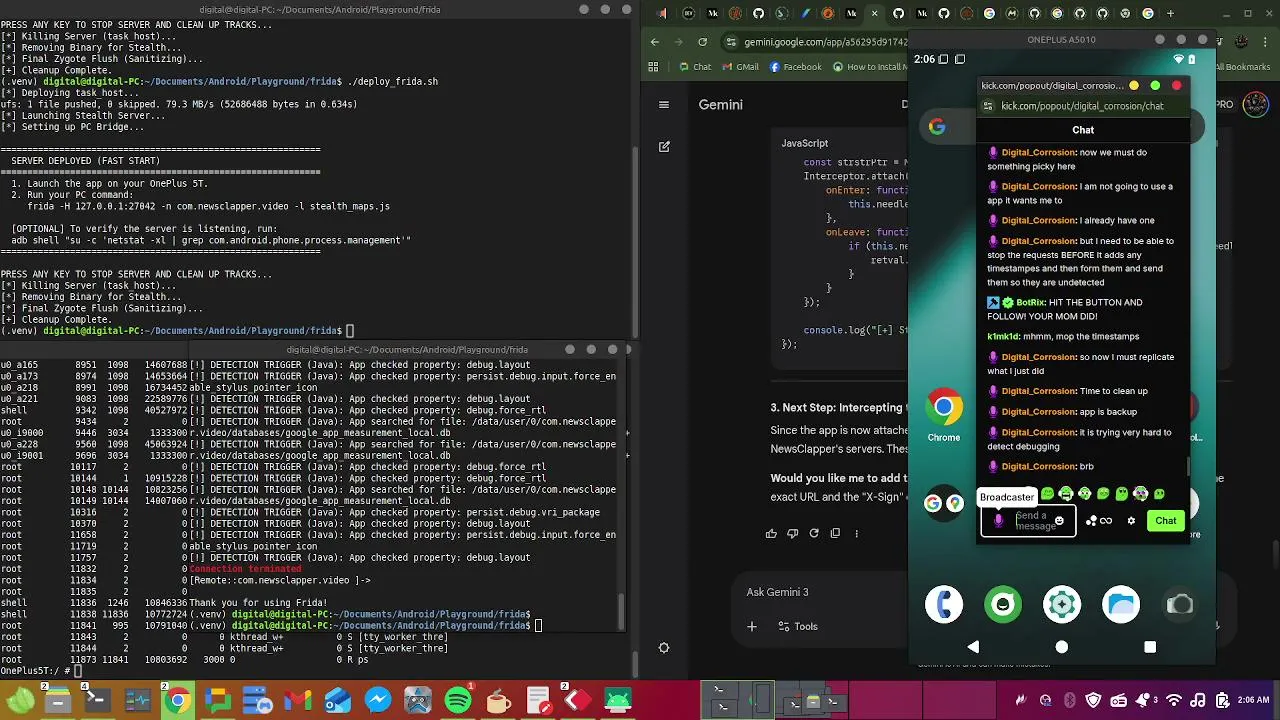This screenshot has height=720, width=1280.
Task: Click green Chat send button in Kick
Action: pyautogui.click(x=1166, y=520)
